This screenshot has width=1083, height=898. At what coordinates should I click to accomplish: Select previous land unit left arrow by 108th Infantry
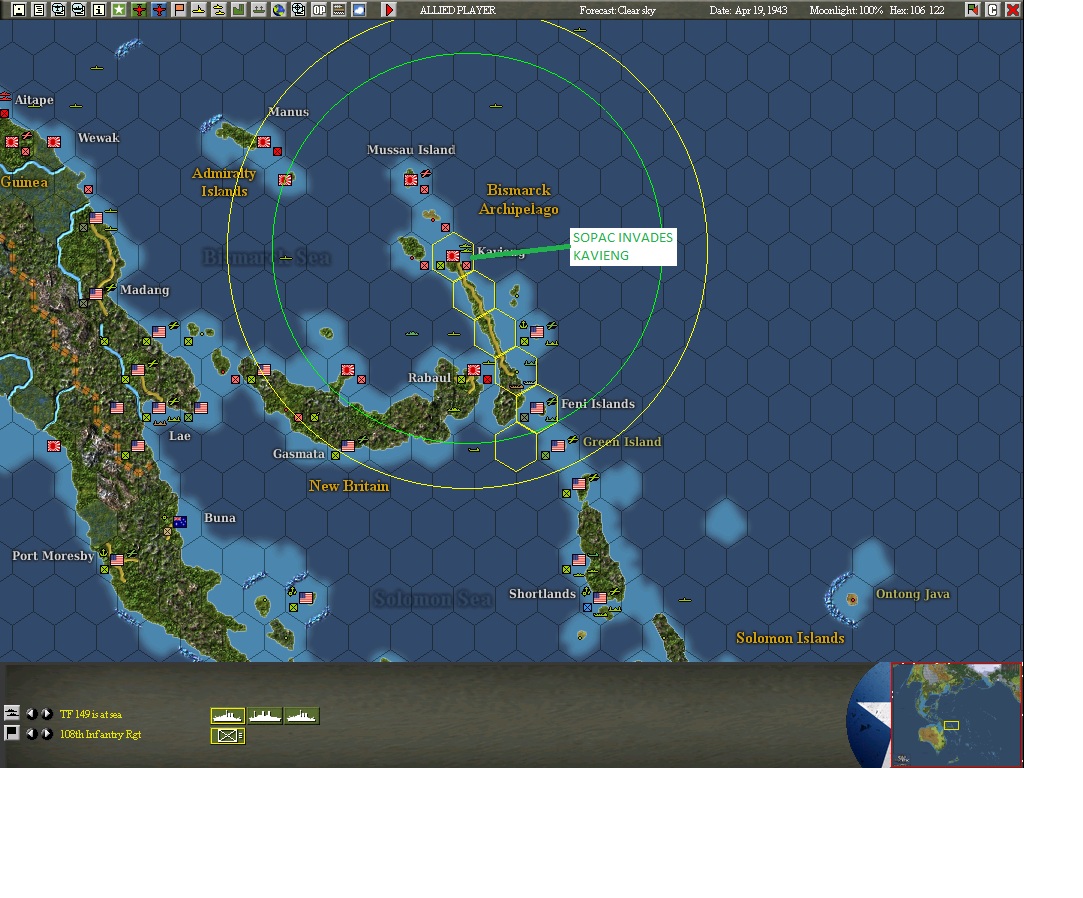[31, 734]
